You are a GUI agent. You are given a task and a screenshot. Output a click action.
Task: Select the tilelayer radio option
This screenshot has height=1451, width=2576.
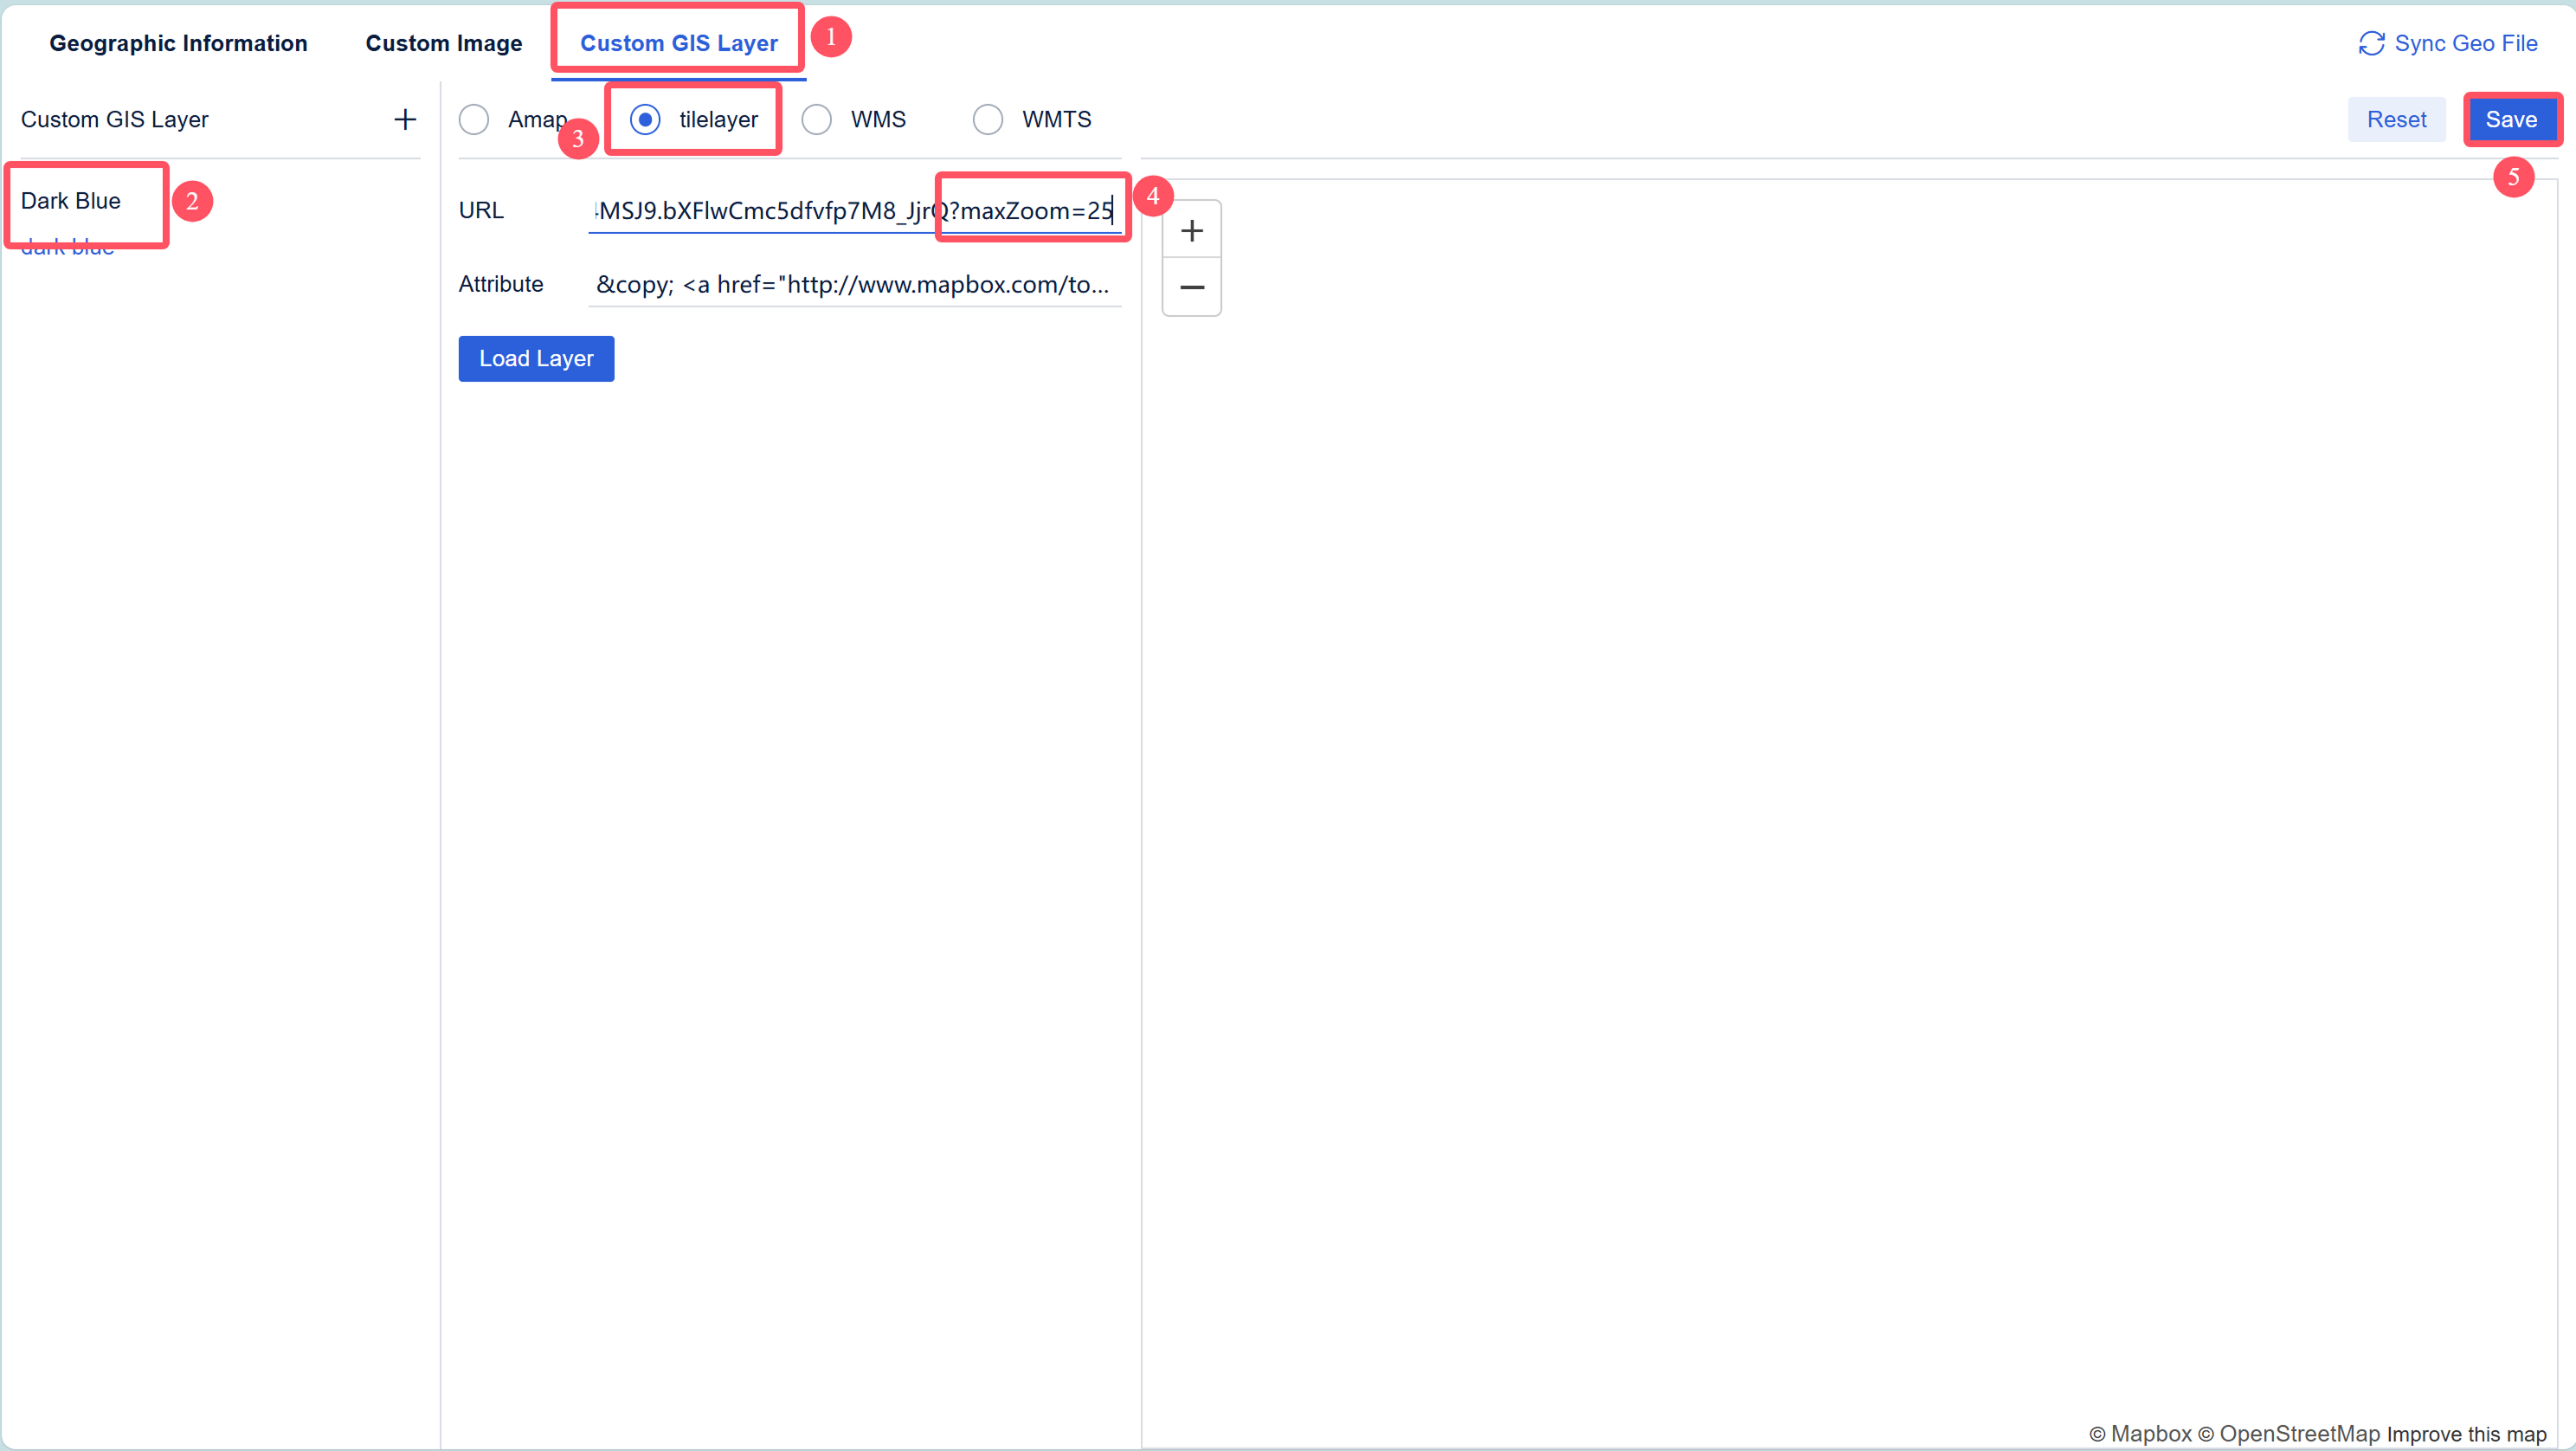(645, 119)
